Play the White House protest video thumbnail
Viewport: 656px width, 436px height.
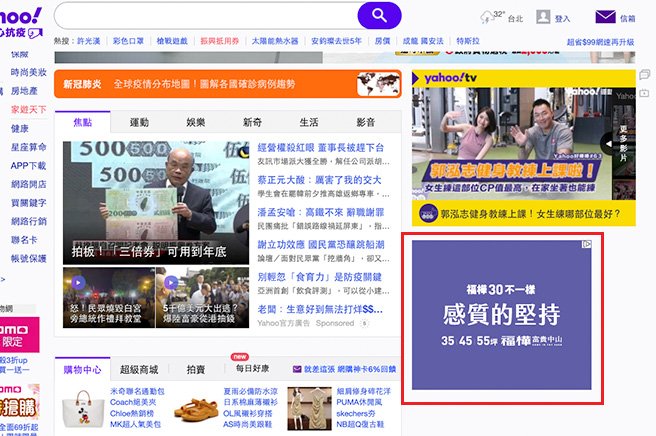(109, 298)
